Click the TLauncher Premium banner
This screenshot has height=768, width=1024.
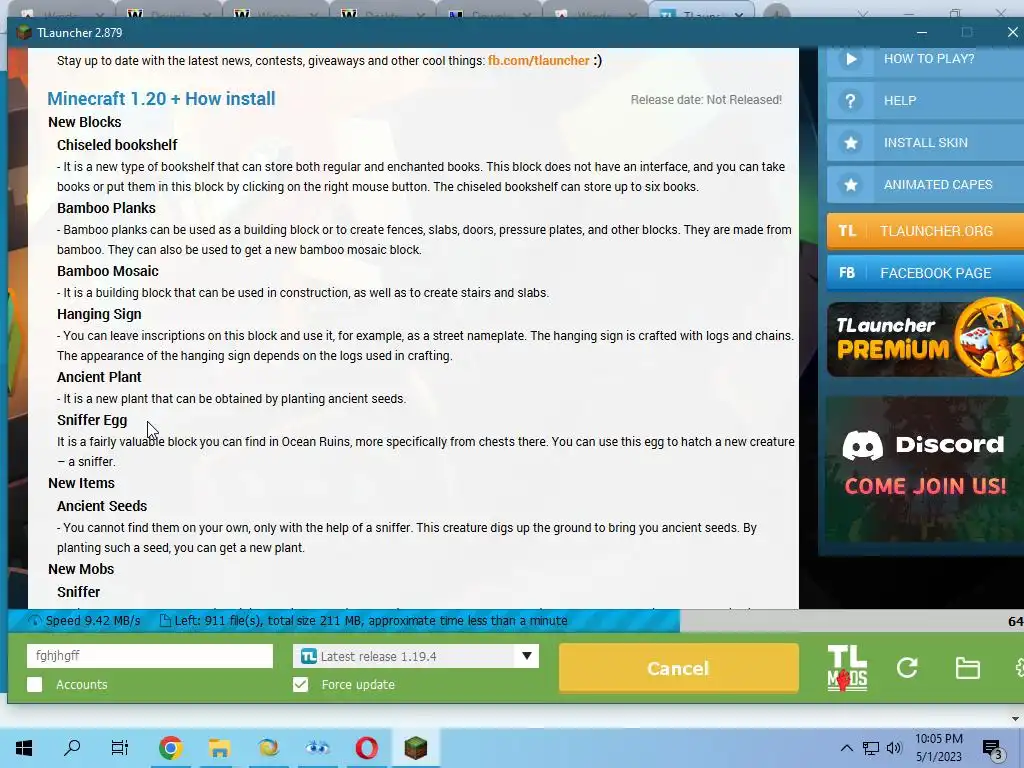[x=925, y=339]
